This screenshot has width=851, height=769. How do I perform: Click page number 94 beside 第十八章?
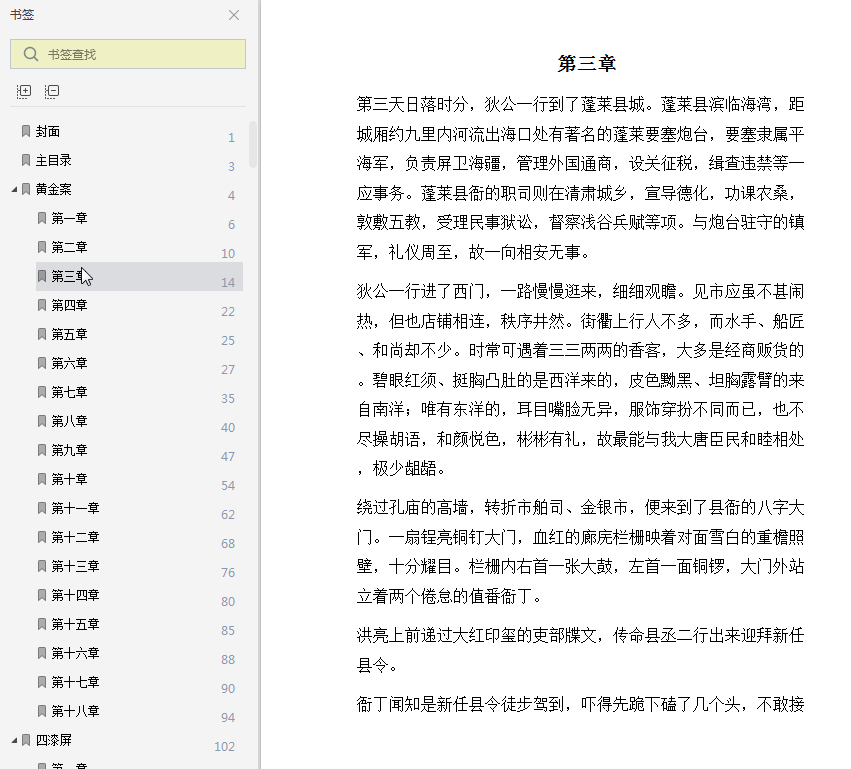coord(228,717)
